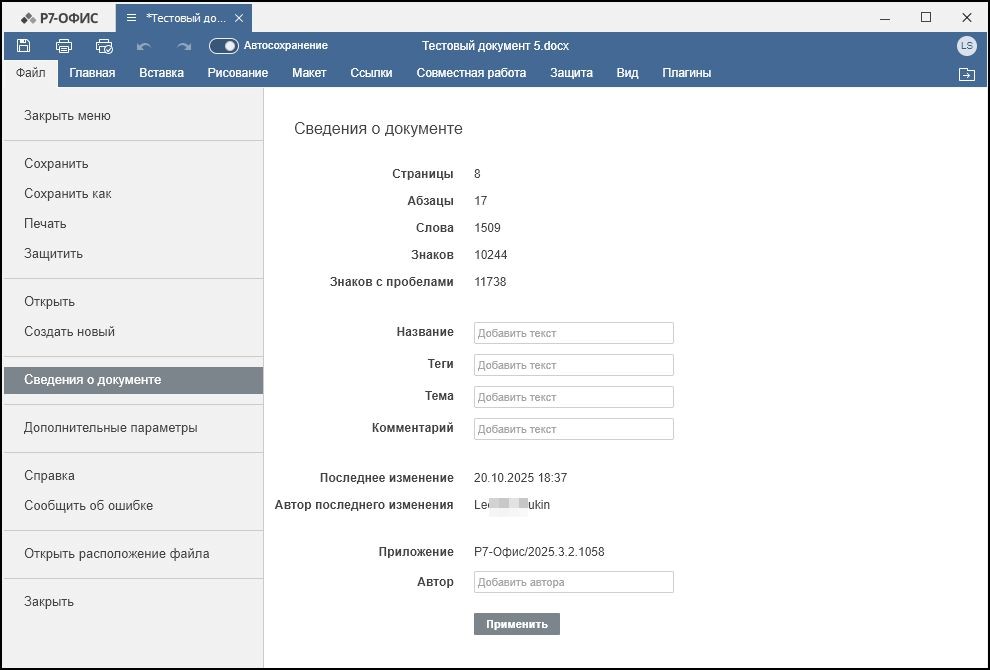Open the Плагины tab
Viewport: 990px width, 670px height.
(x=686, y=73)
